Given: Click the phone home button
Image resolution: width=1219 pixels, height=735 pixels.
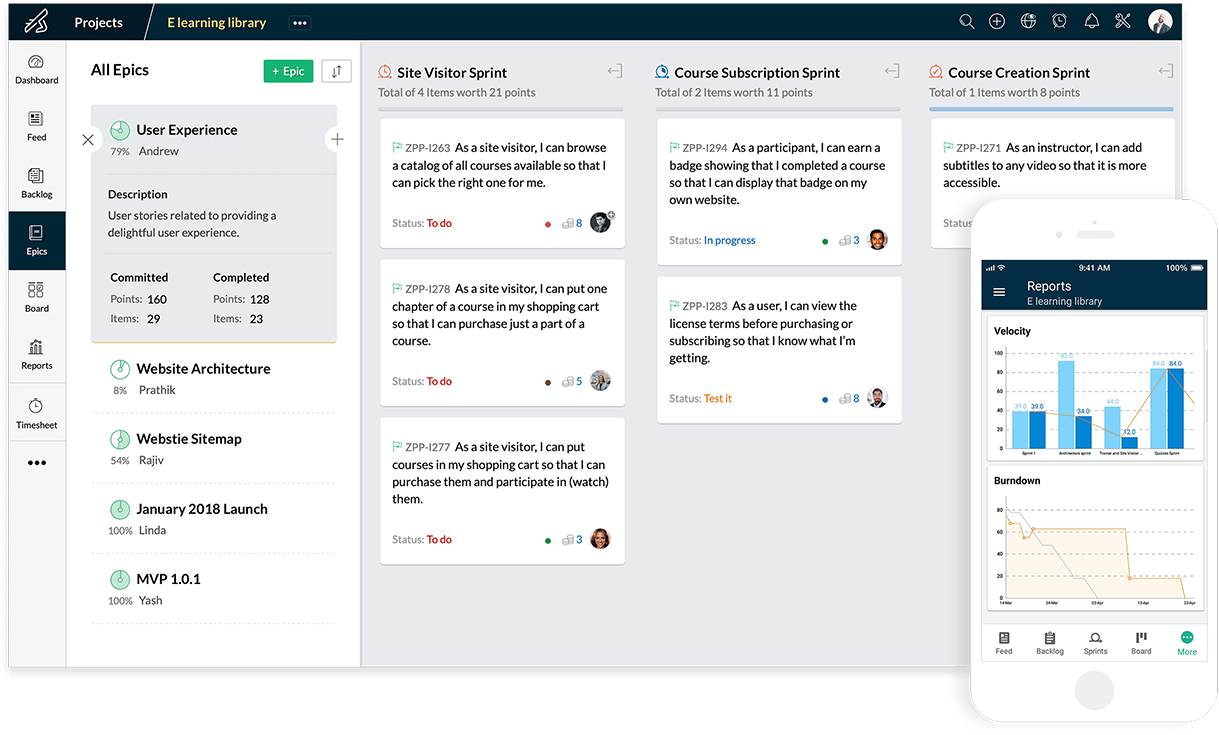Looking at the screenshot, I should 1094,690.
